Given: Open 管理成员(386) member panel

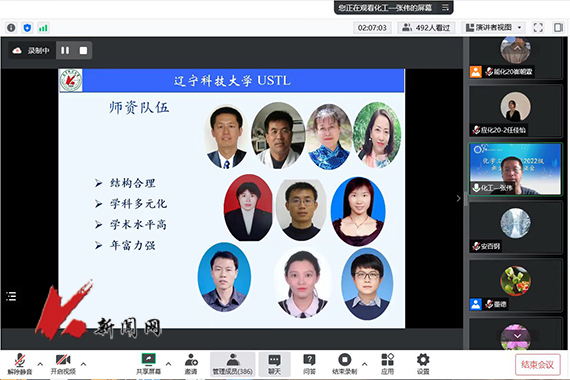Looking at the screenshot, I should pyautogui.click(x=232, y=364).
